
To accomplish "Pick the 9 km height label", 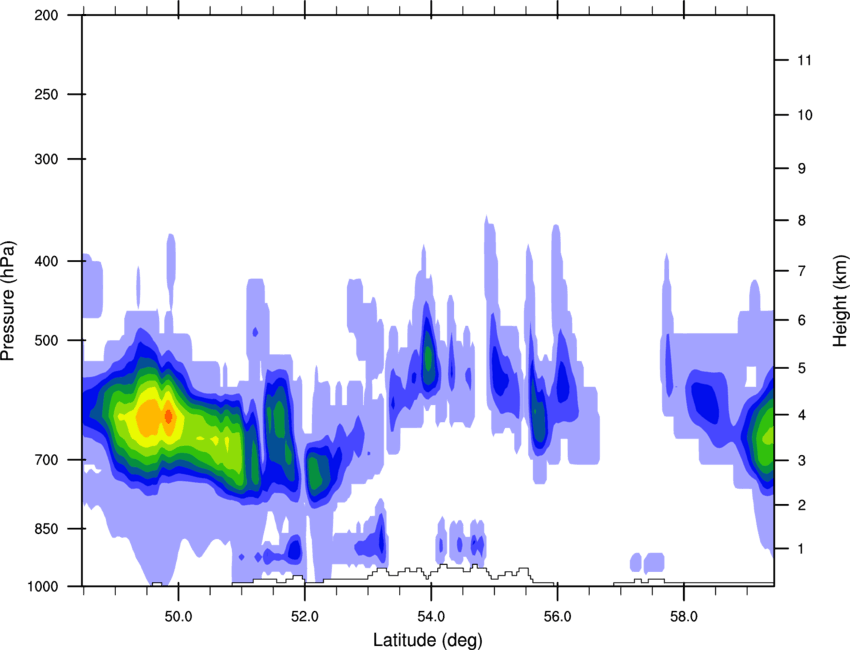I will pos(801,169).
